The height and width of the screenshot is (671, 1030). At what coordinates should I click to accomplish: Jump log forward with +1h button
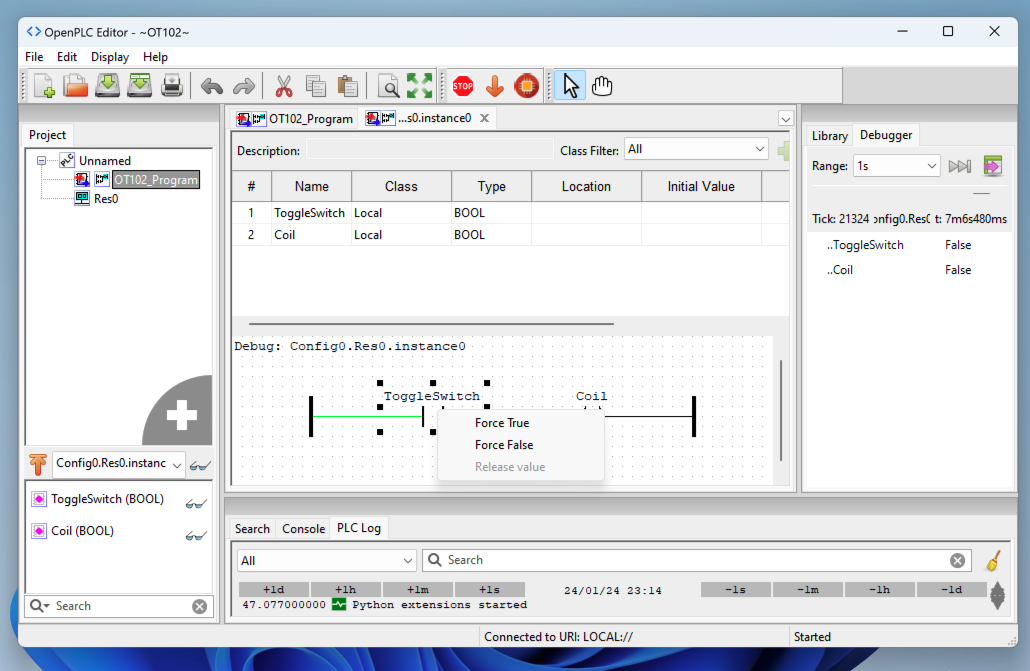[x=346, y=590]
